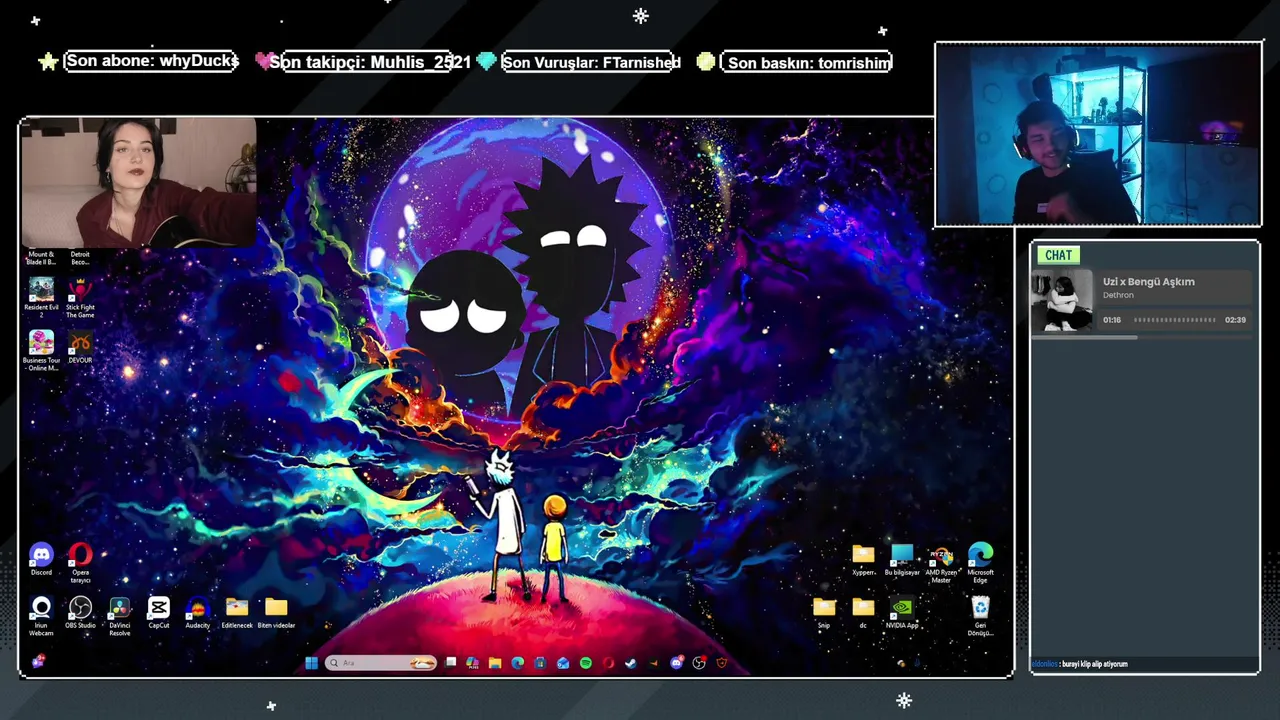Click the song title 'Uzi x Bengü Aşkım'

point(1149,282)
